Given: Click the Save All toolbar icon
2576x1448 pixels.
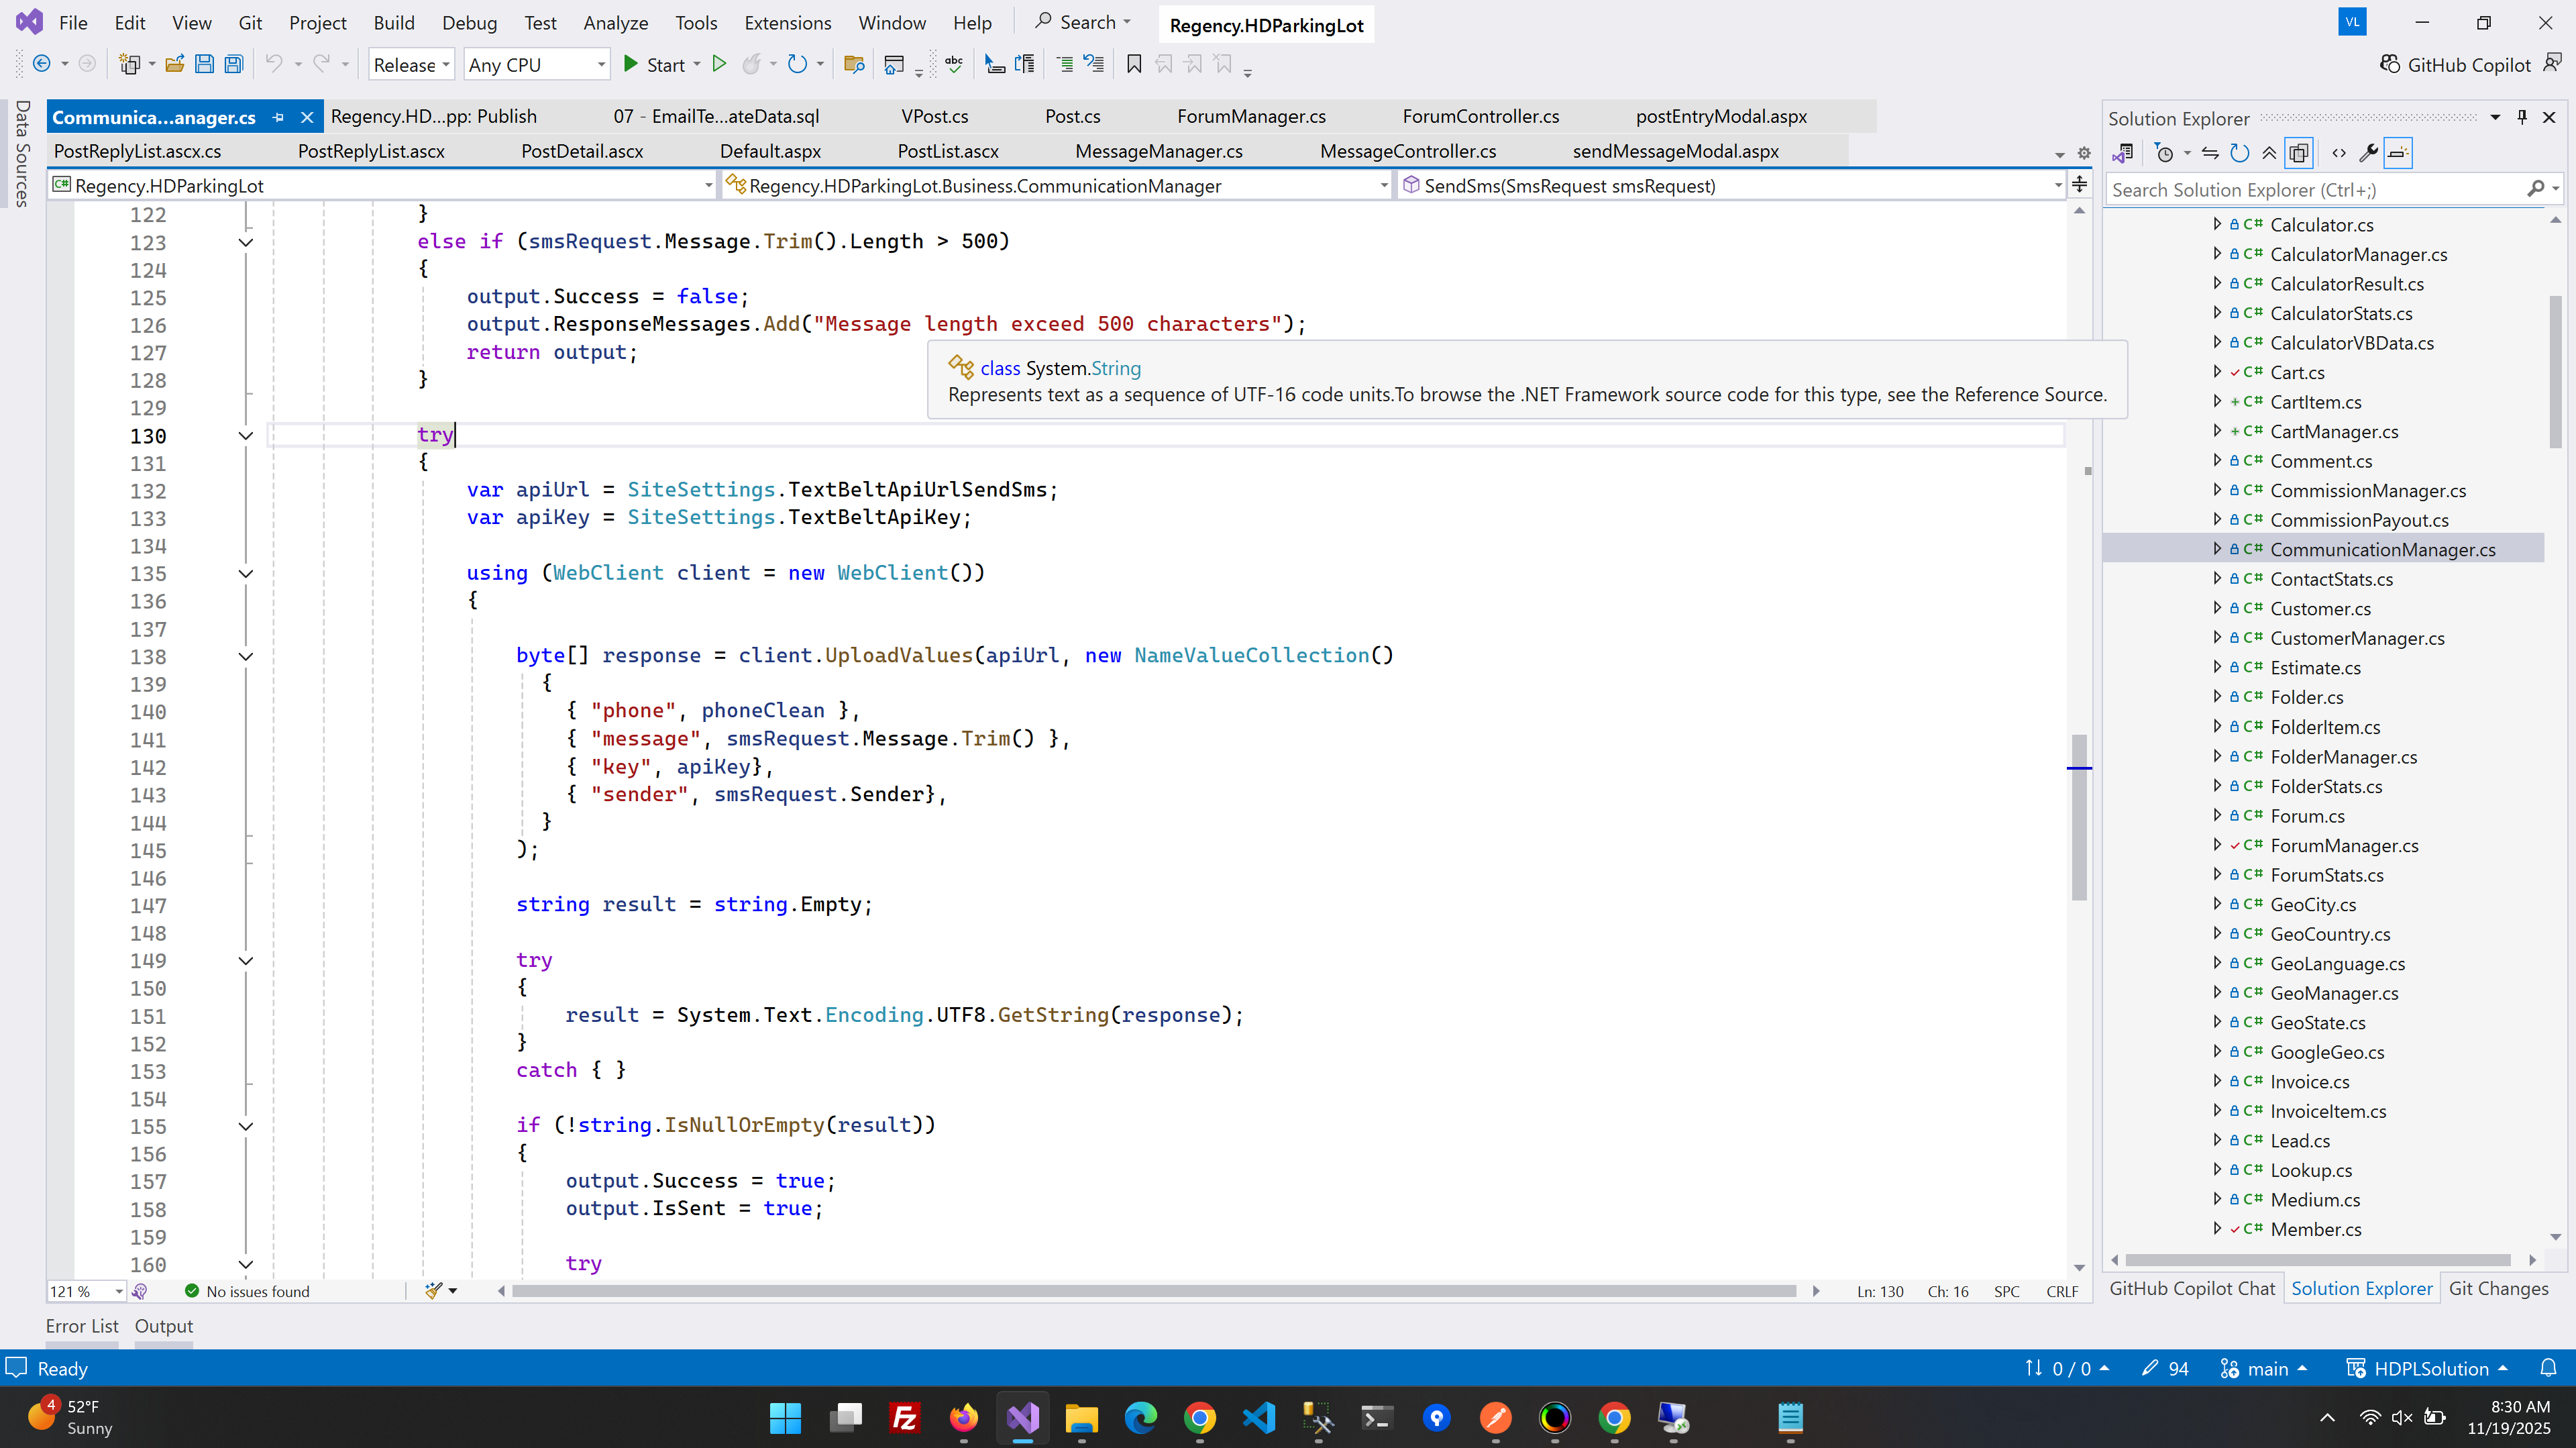Looking at the screenshot, I should [233, 65].
